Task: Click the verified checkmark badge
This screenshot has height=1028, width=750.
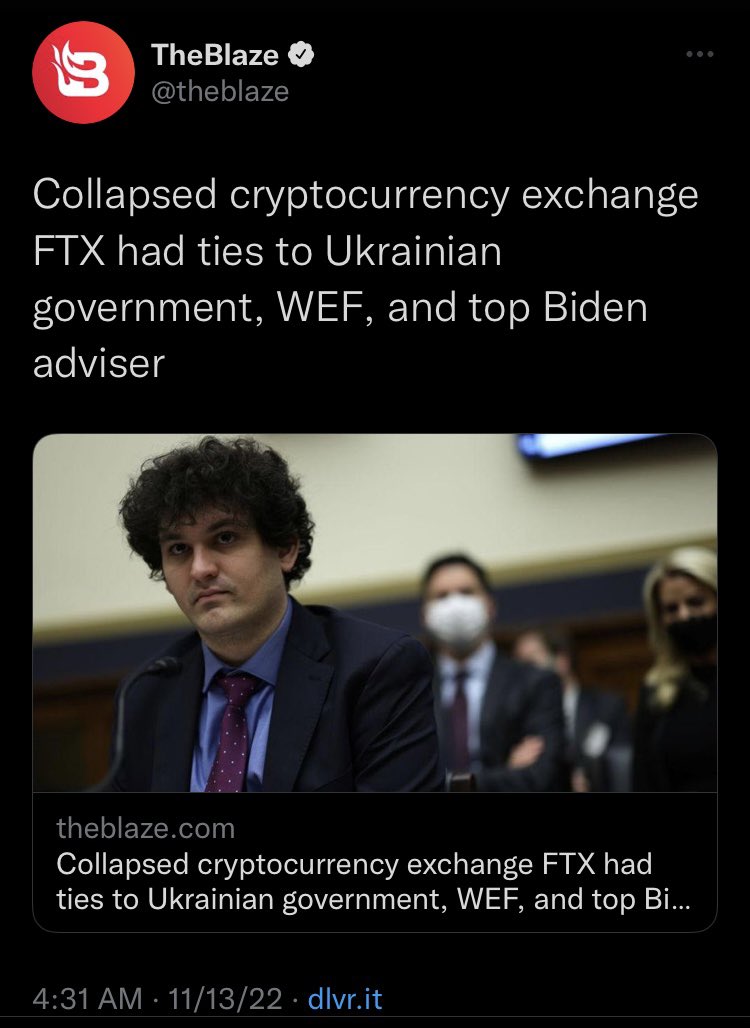Action: pyautogui.click(x=301, y=55)
